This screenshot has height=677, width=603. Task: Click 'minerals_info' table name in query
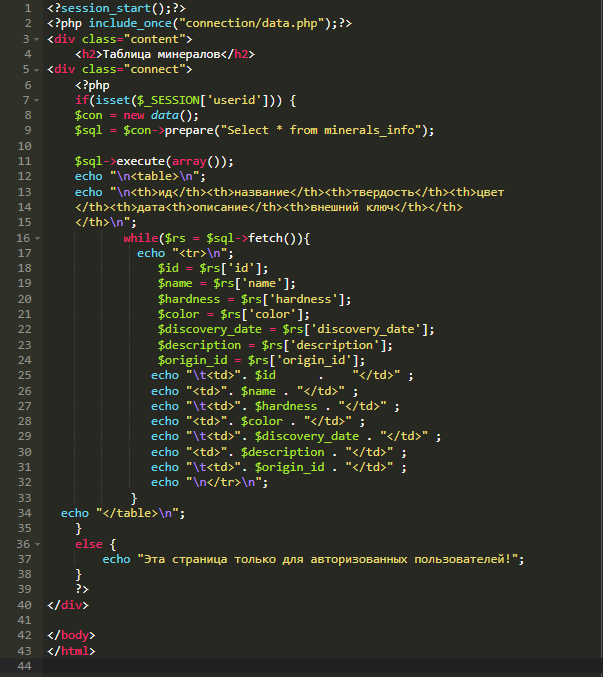[x=369, y=130]
